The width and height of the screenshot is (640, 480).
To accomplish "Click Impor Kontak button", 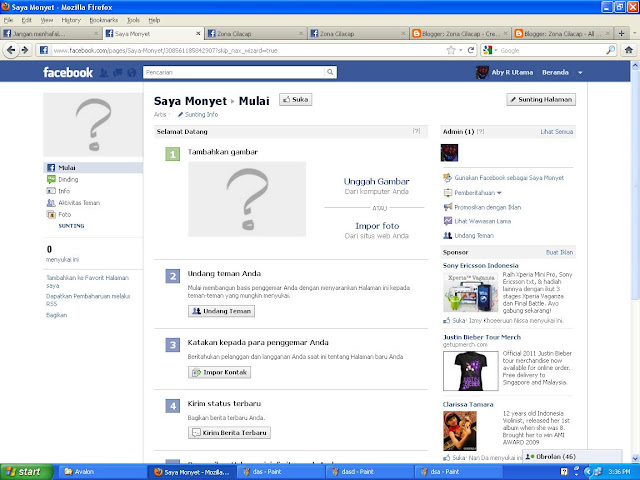I will tap(219, 372).
